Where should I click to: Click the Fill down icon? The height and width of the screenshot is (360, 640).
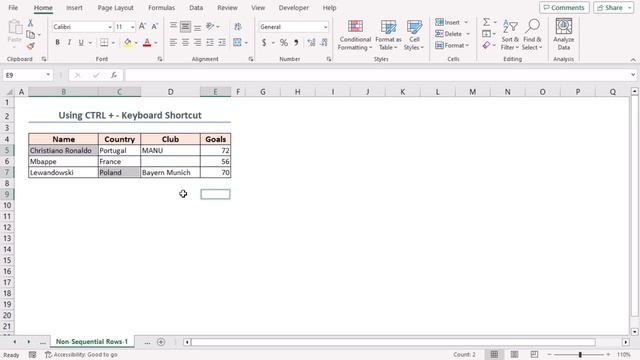coord(486,34)
